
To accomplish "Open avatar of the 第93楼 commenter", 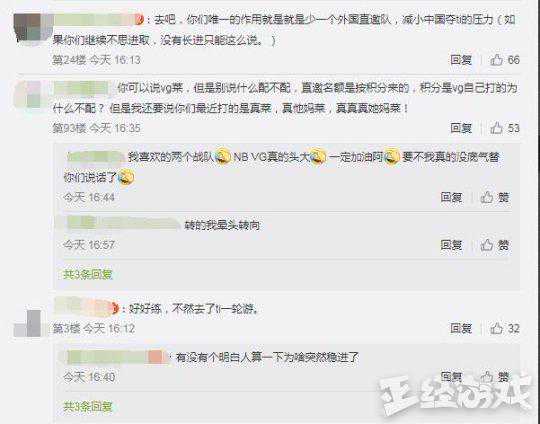I will (x=30, y=94).
